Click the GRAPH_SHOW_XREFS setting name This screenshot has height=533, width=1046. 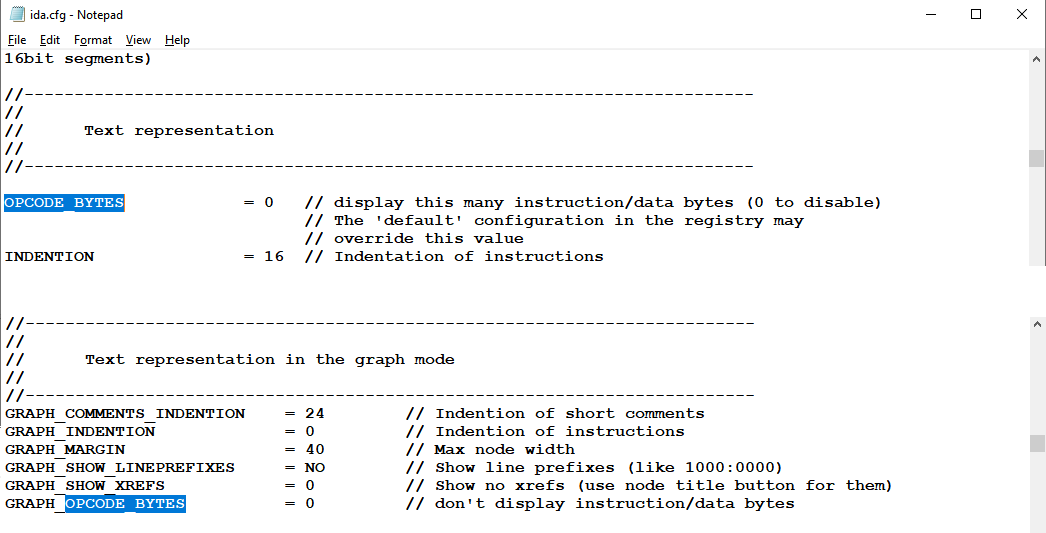click(85, 486)
